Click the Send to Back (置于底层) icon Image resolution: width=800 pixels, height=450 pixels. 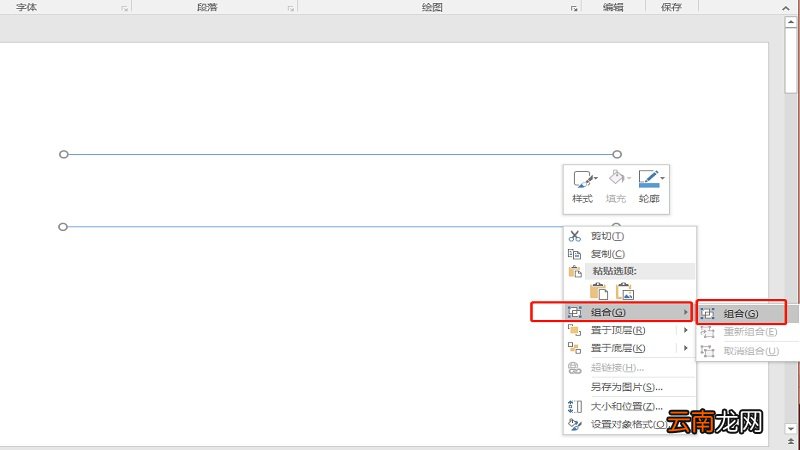(574, 349)
